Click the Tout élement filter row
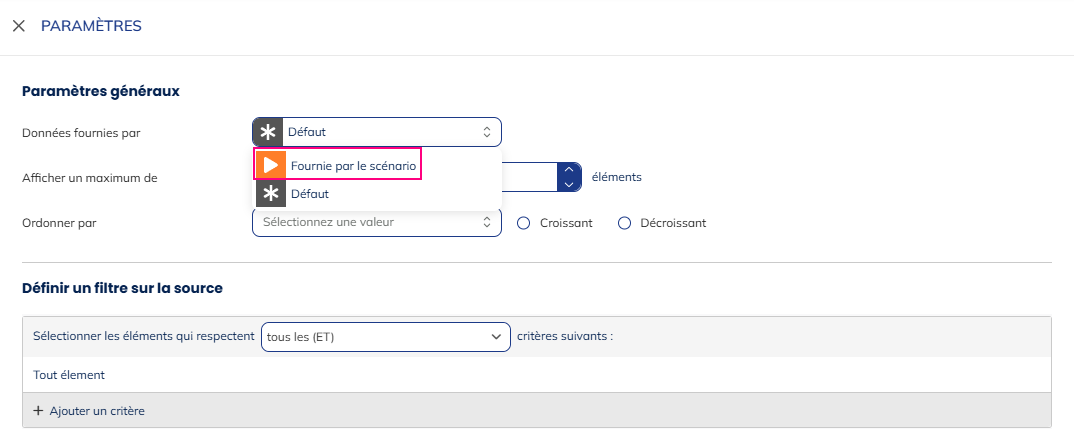 click(x=69, y=375)
